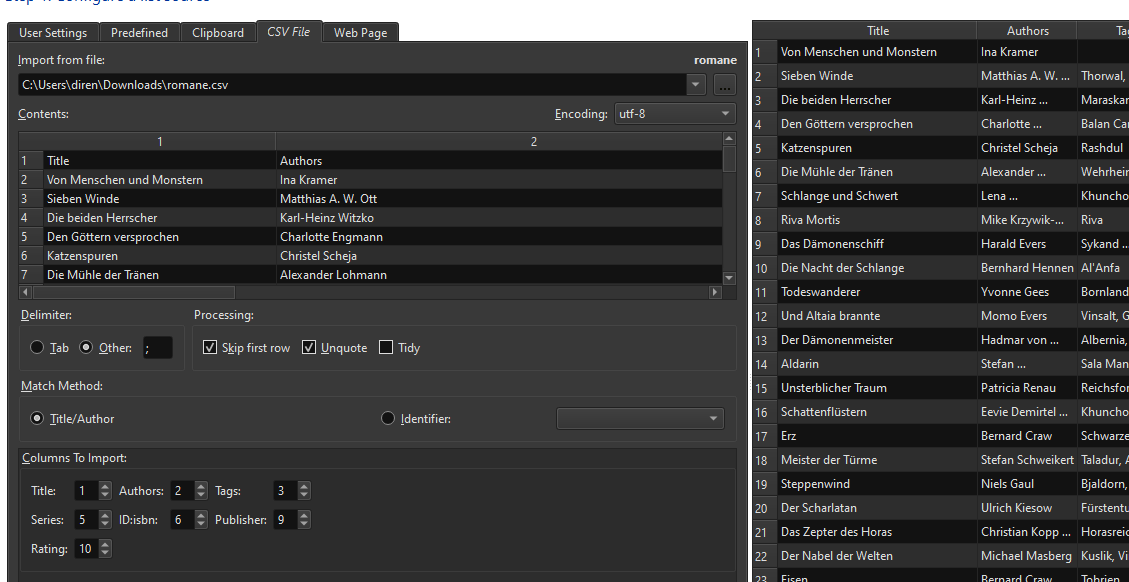Switch to the User Settings tab
This screenshot has width=1129, height=582.
pos(53,32)
